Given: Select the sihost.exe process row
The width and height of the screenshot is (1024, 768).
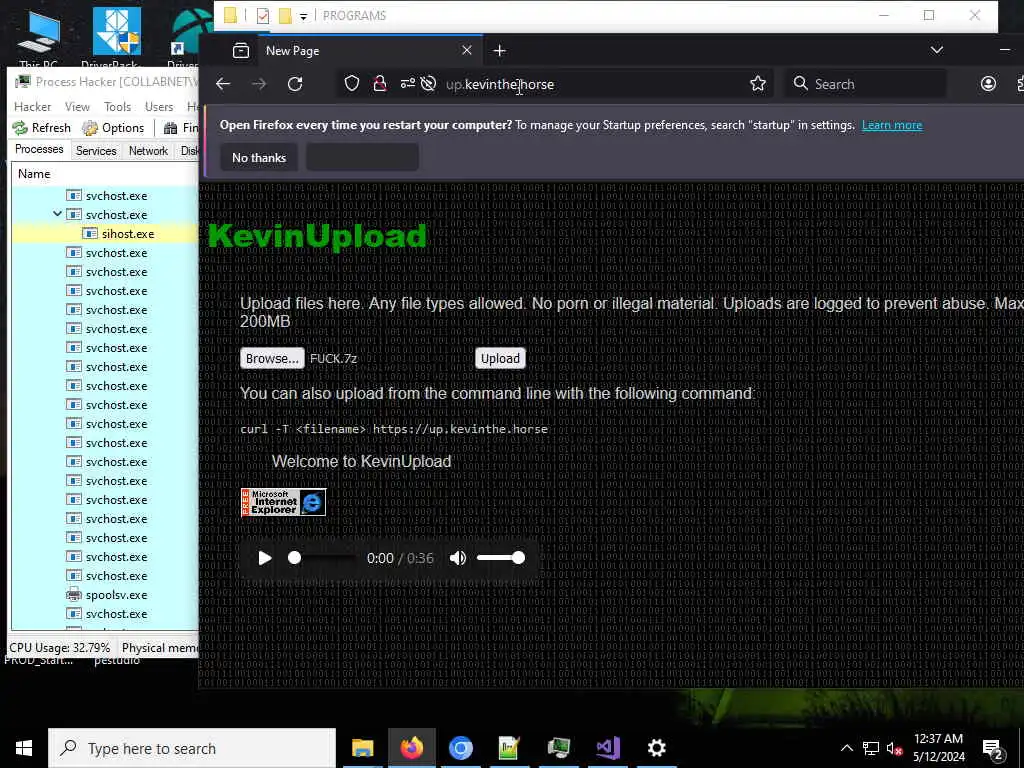Looking at the screenshot, I should 104,234.
